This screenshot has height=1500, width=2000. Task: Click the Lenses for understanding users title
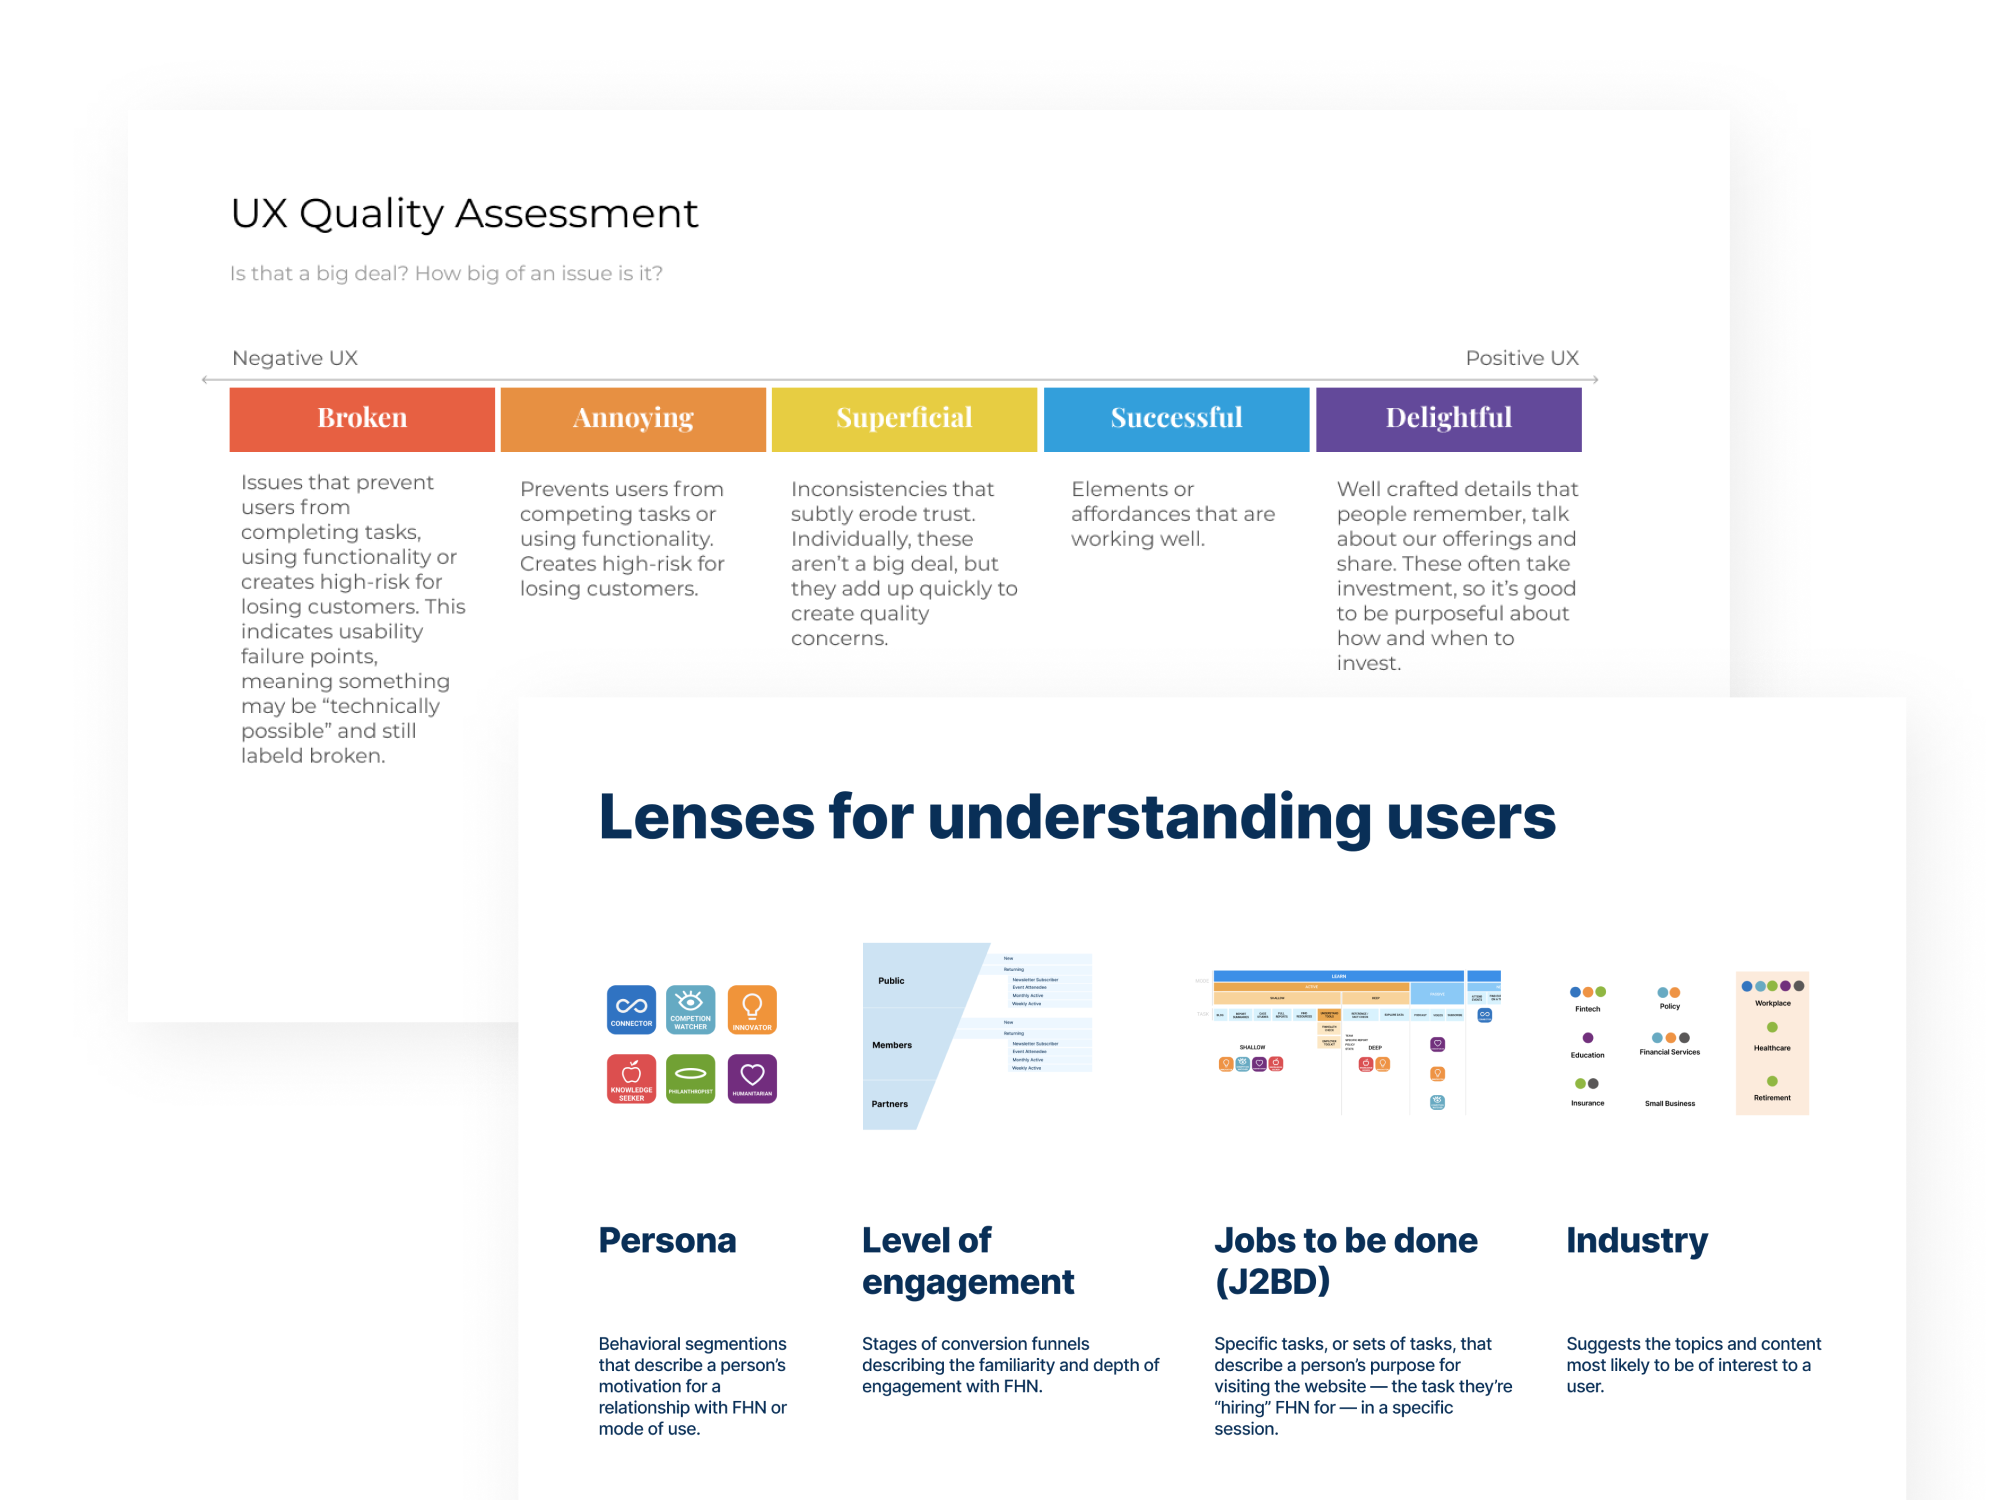(x=1077, y=818)
